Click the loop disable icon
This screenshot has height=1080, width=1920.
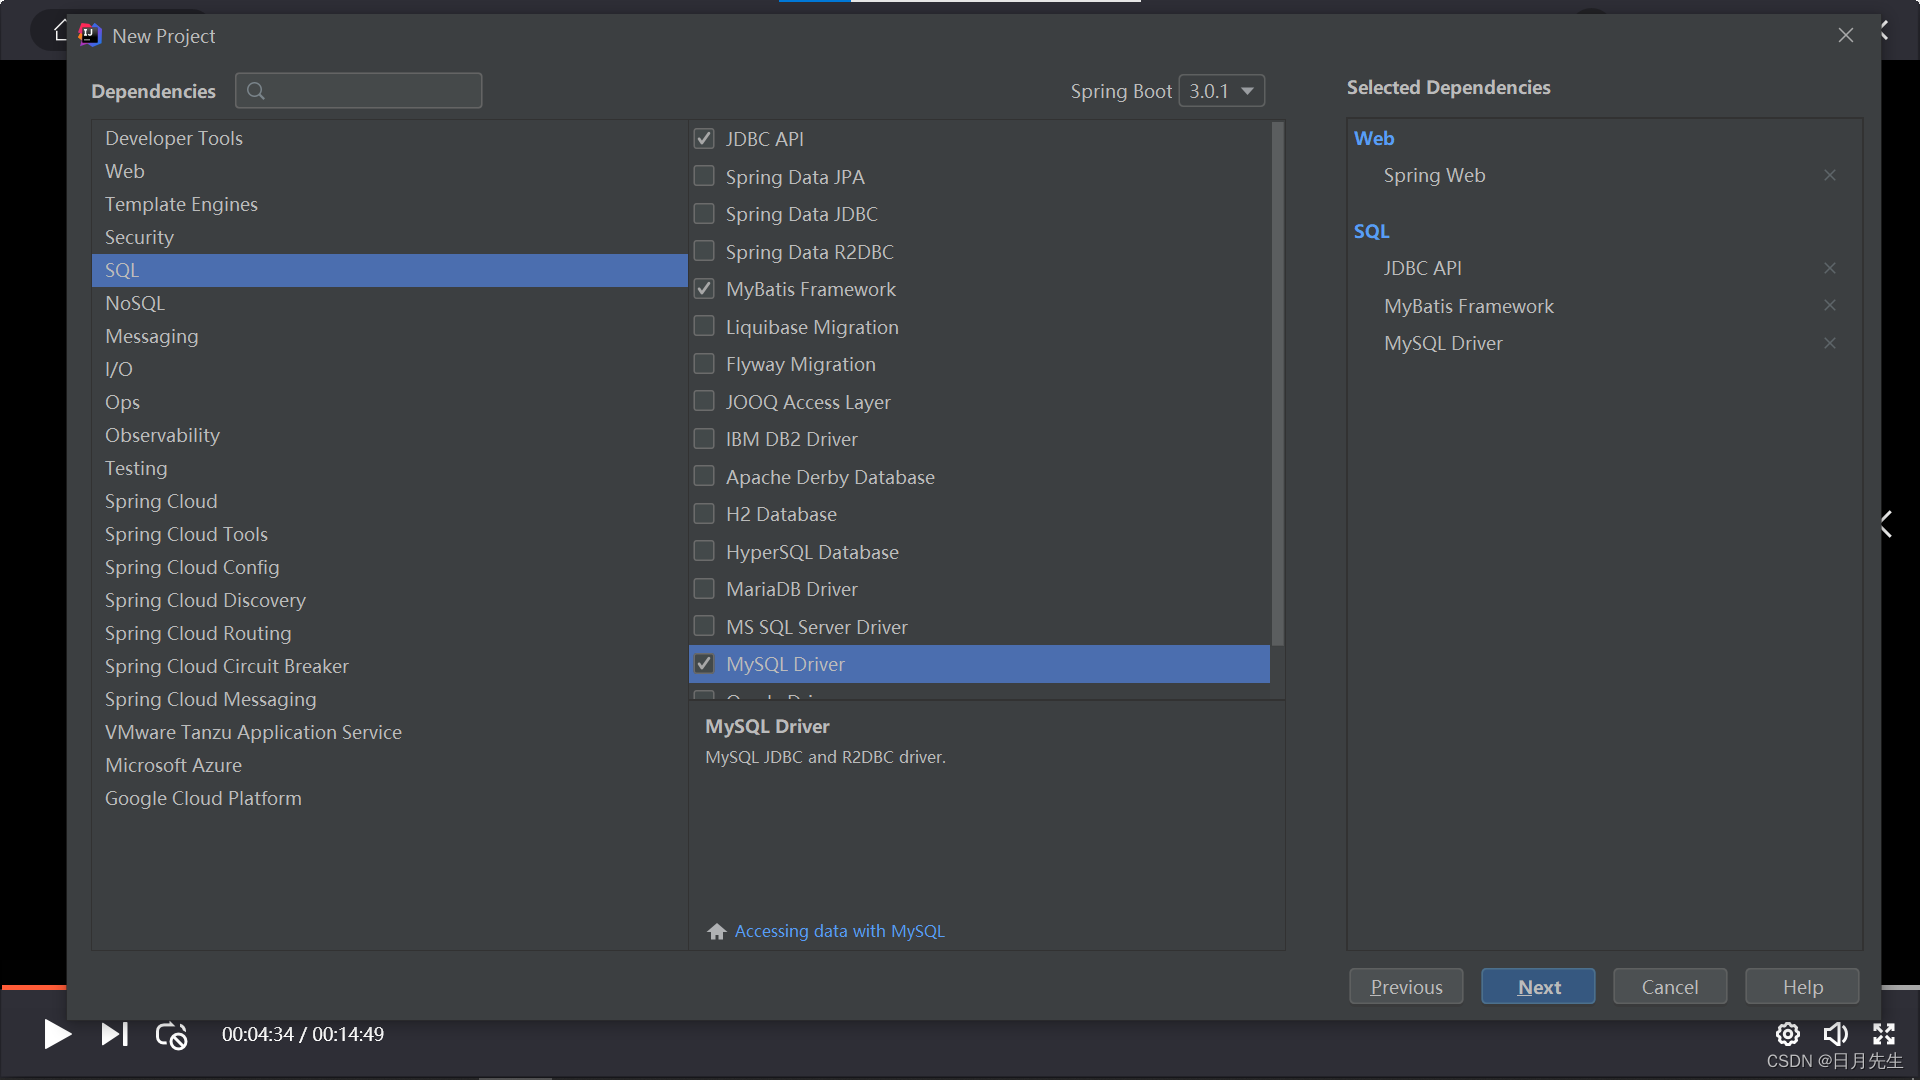pyautogui.click(x=171, y=1036)
